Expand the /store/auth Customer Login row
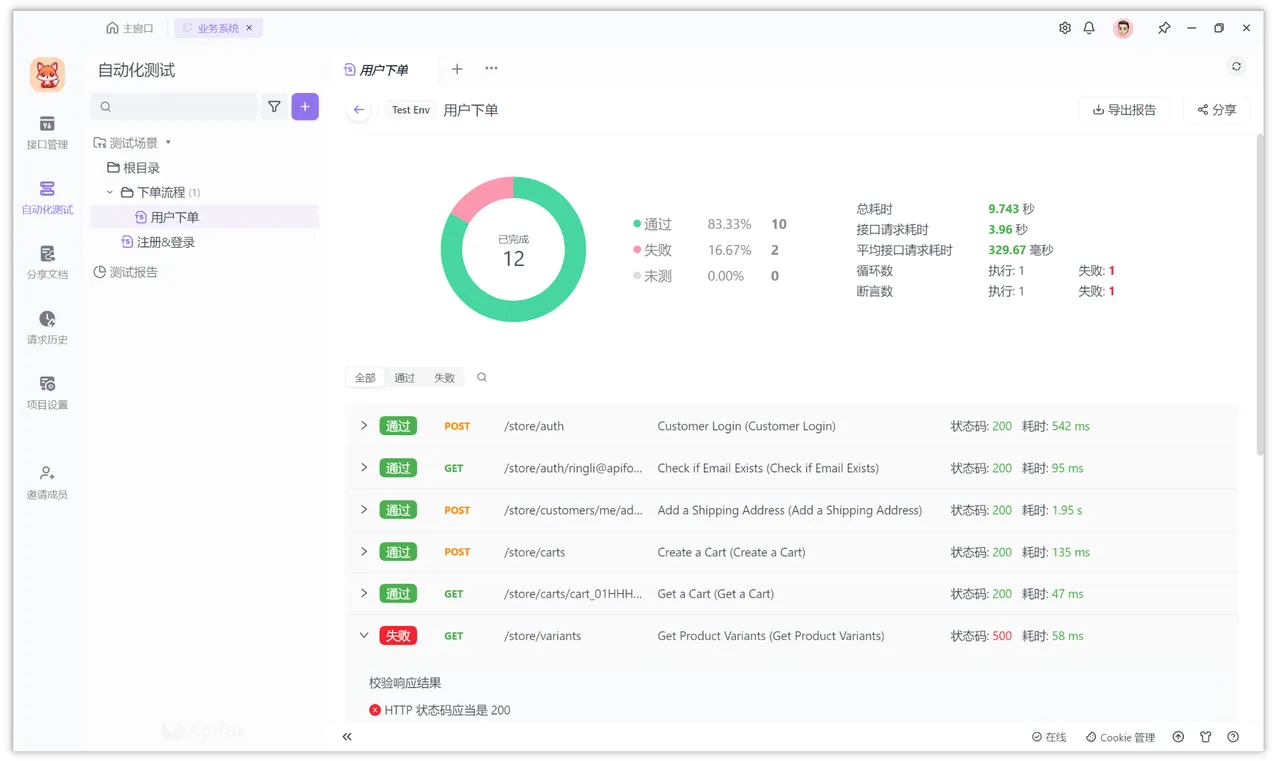Image resolution: width=1280 pixels, height=761 pixels. click(364, 426)
